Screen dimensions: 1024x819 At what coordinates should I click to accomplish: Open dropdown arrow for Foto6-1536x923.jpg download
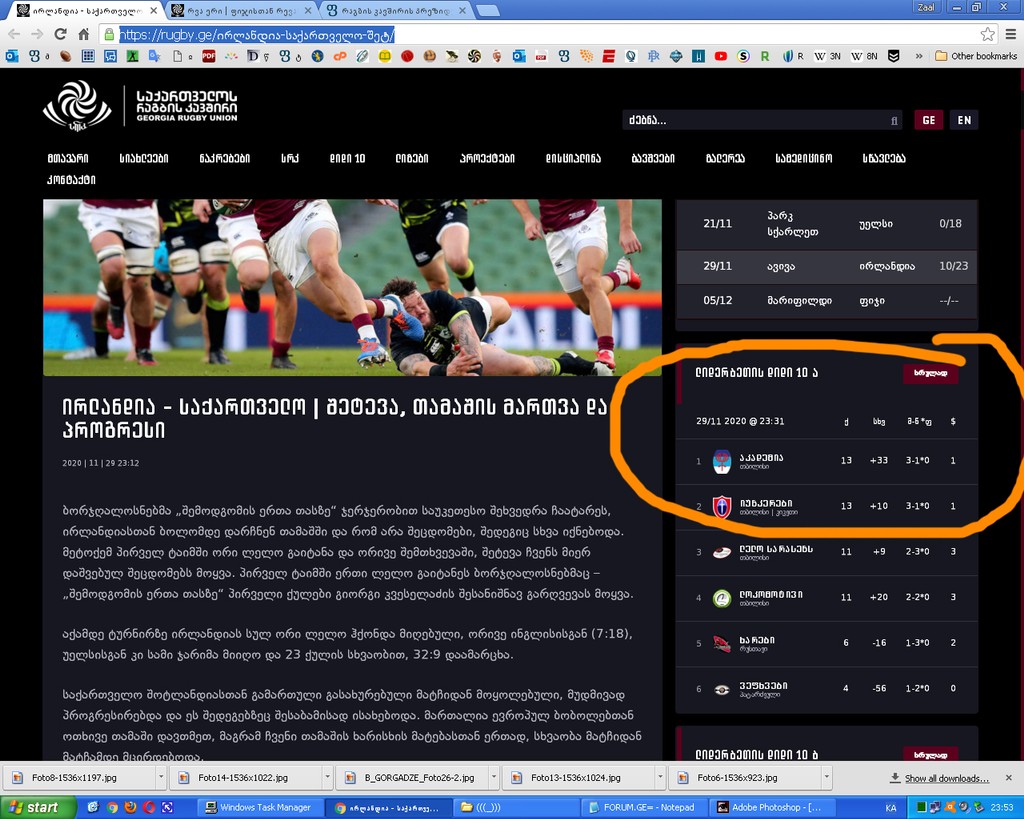click(x=827, y=778)
